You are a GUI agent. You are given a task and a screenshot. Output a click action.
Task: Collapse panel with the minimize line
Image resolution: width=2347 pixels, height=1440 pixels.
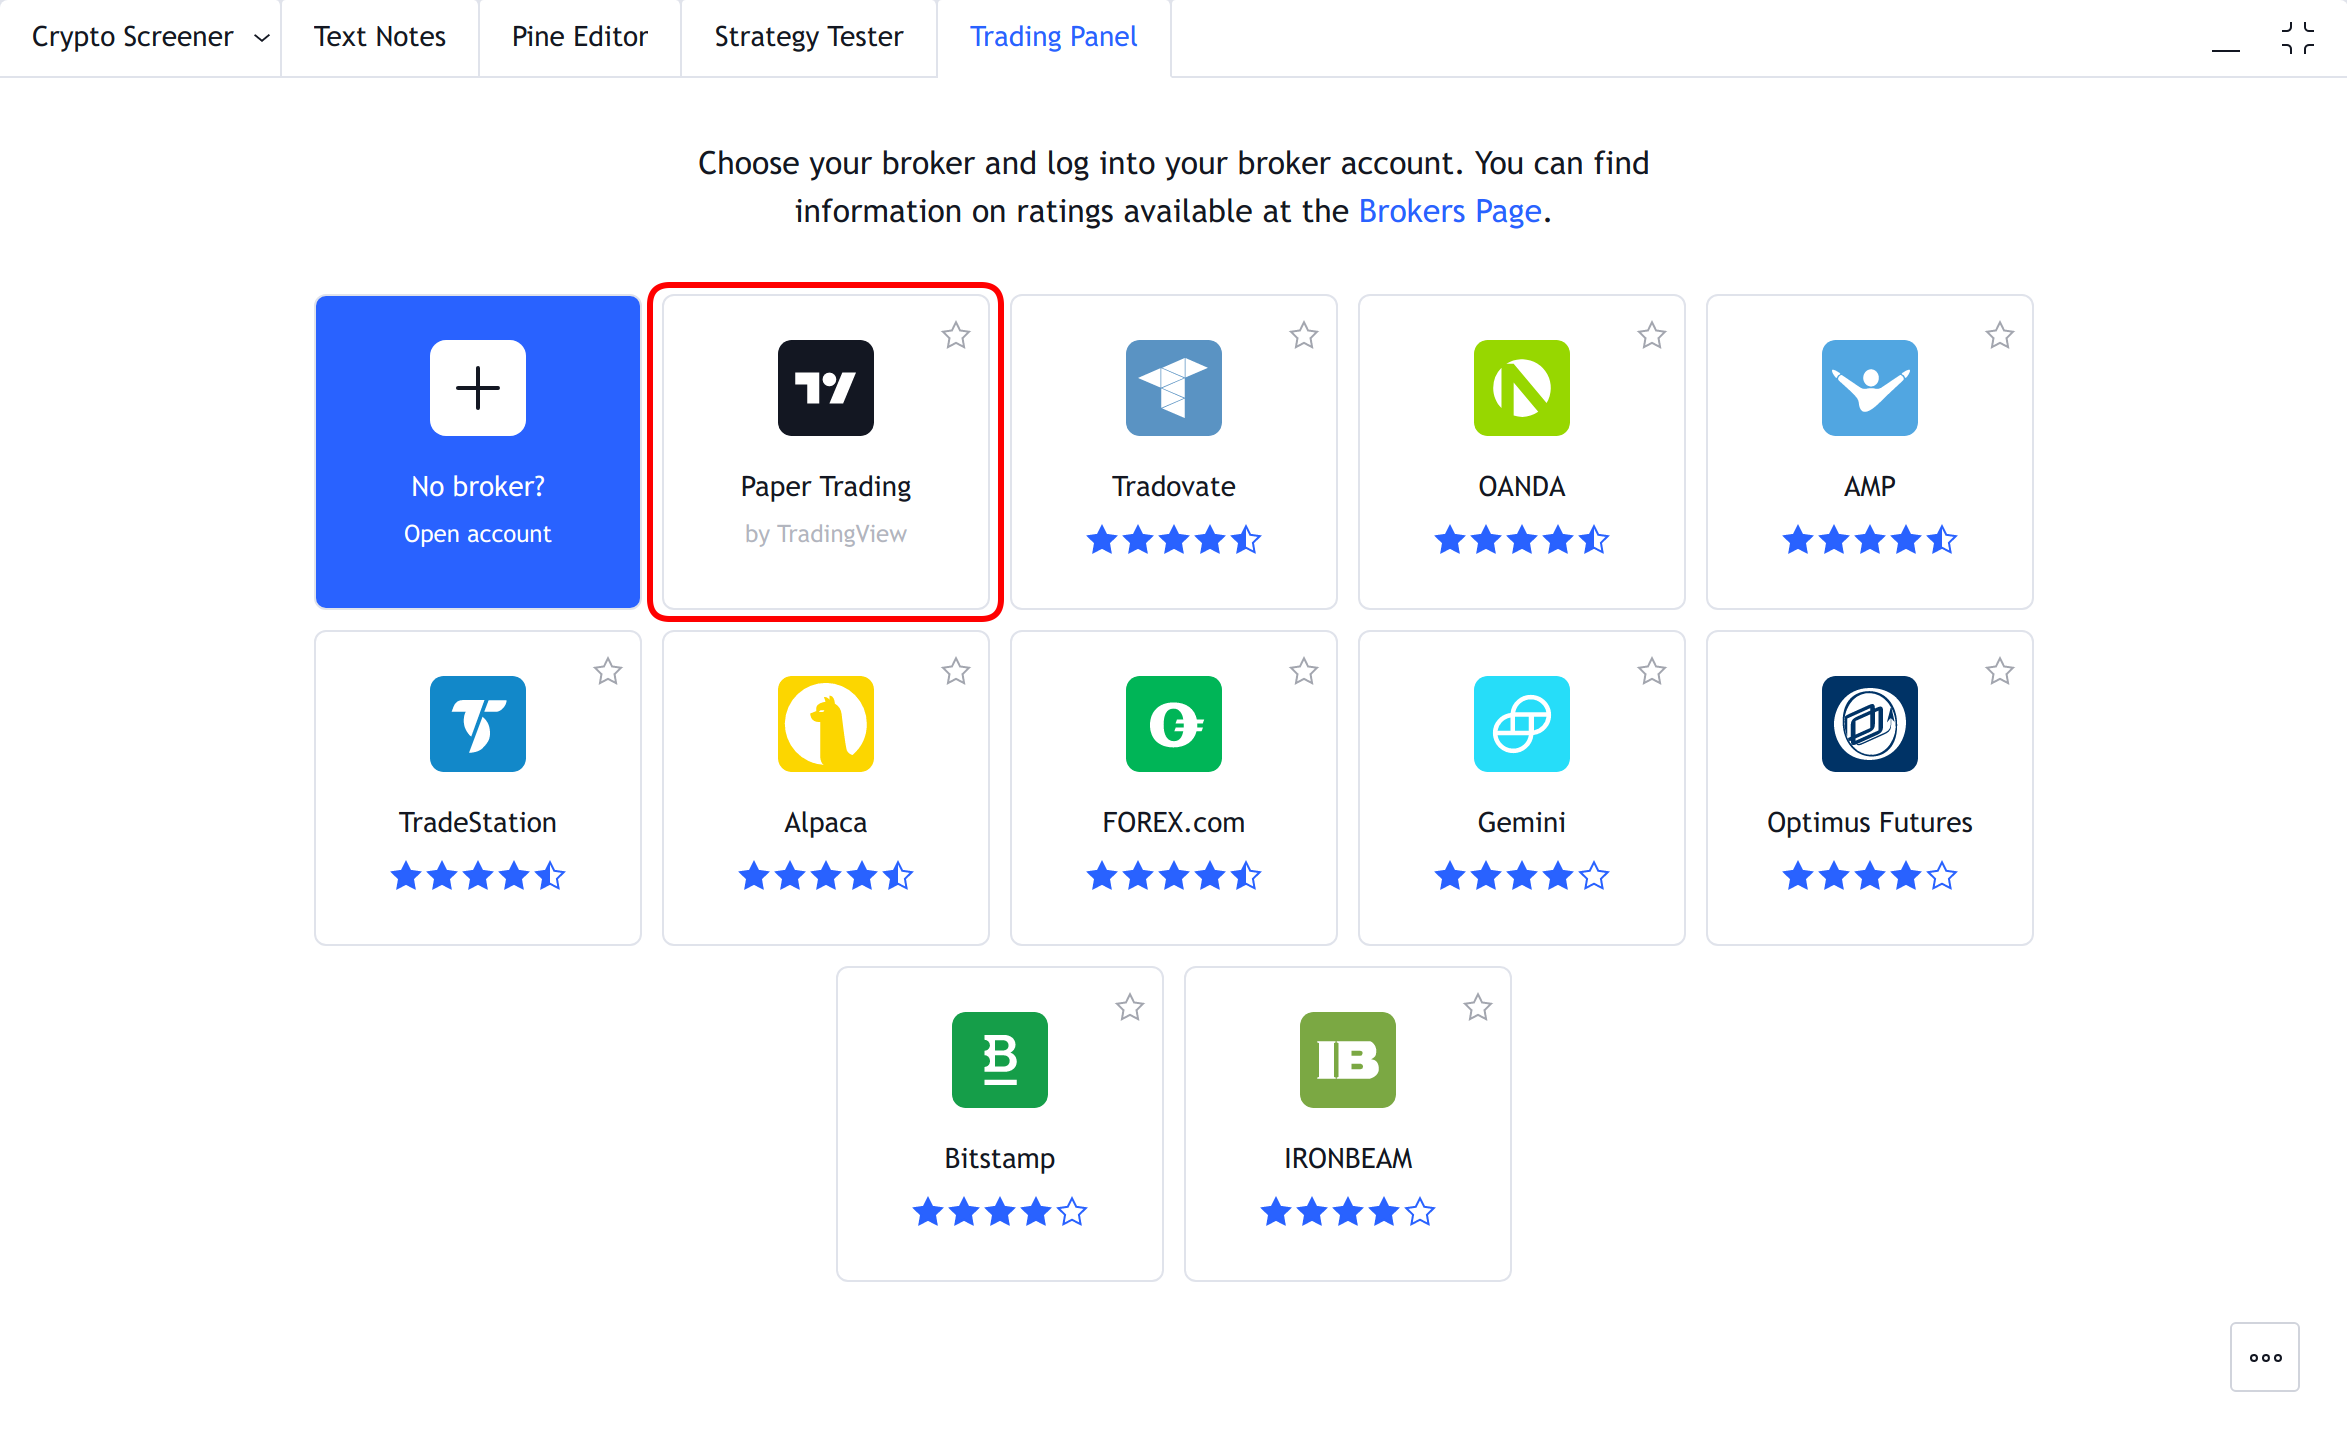2225,49
